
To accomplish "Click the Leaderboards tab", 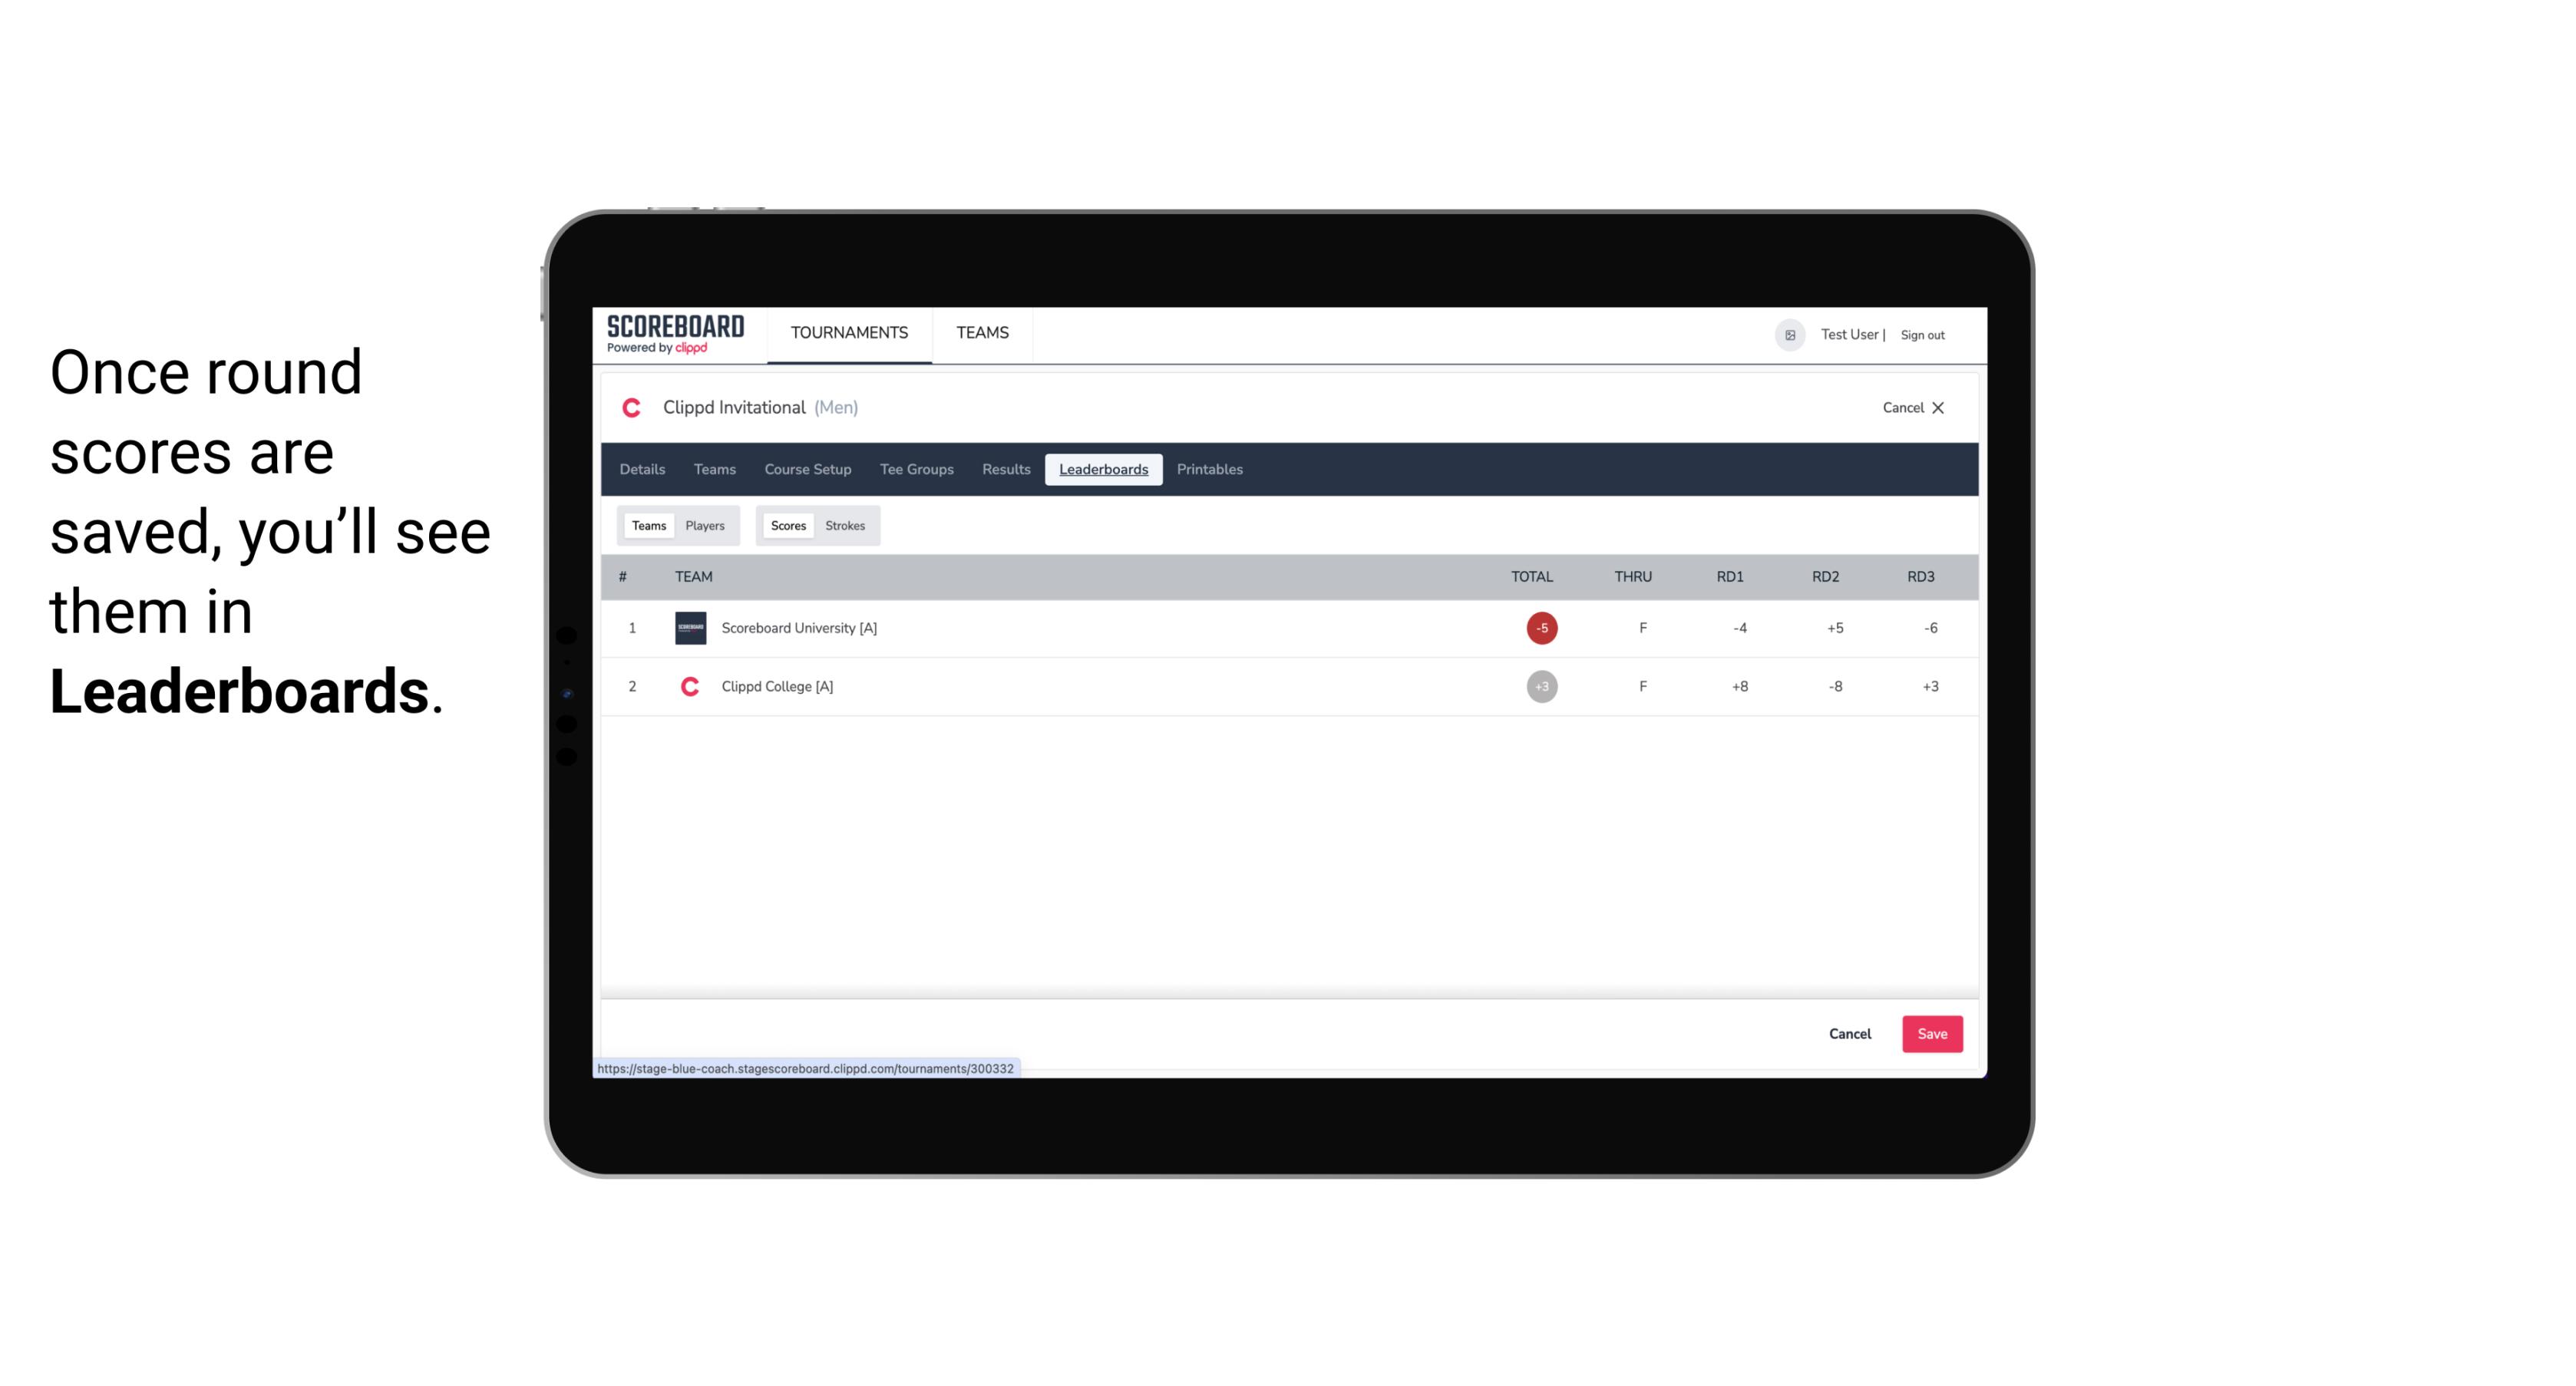I will pos(1103,470).
